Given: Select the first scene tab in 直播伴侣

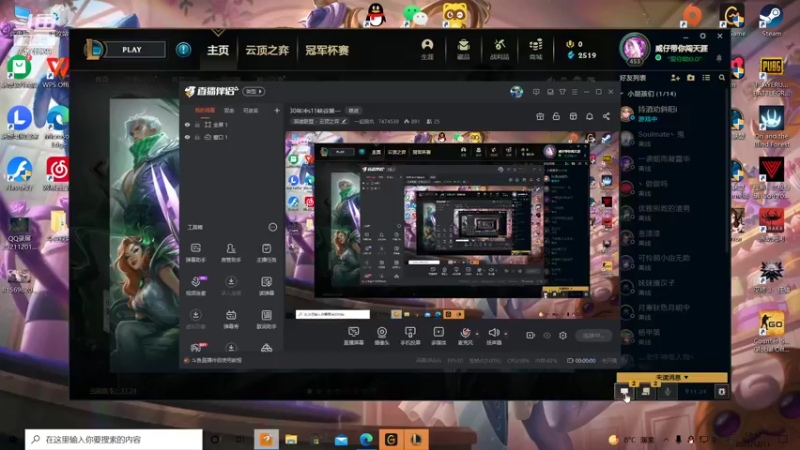Looking at the screenshot, I should pos(205,110).
